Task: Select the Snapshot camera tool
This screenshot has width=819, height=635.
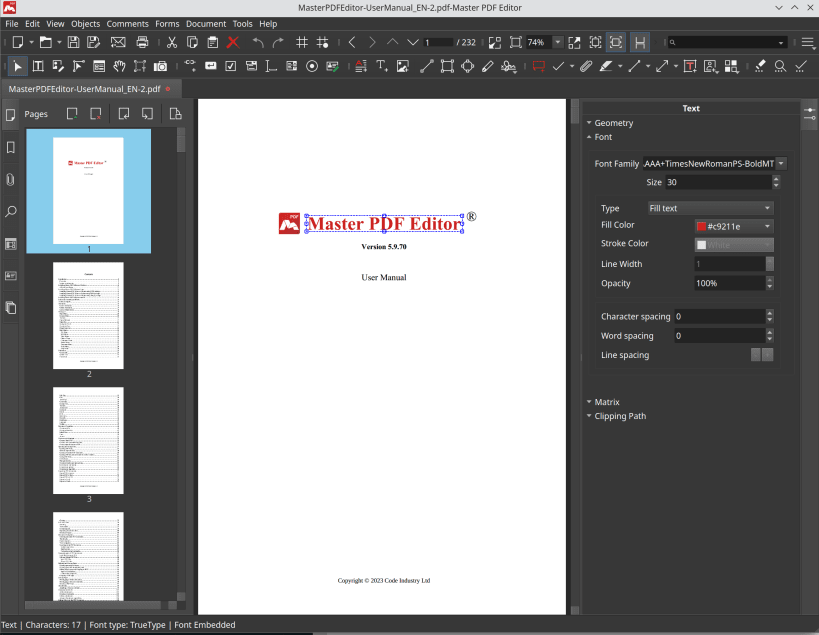Action: tap(160, 66)
